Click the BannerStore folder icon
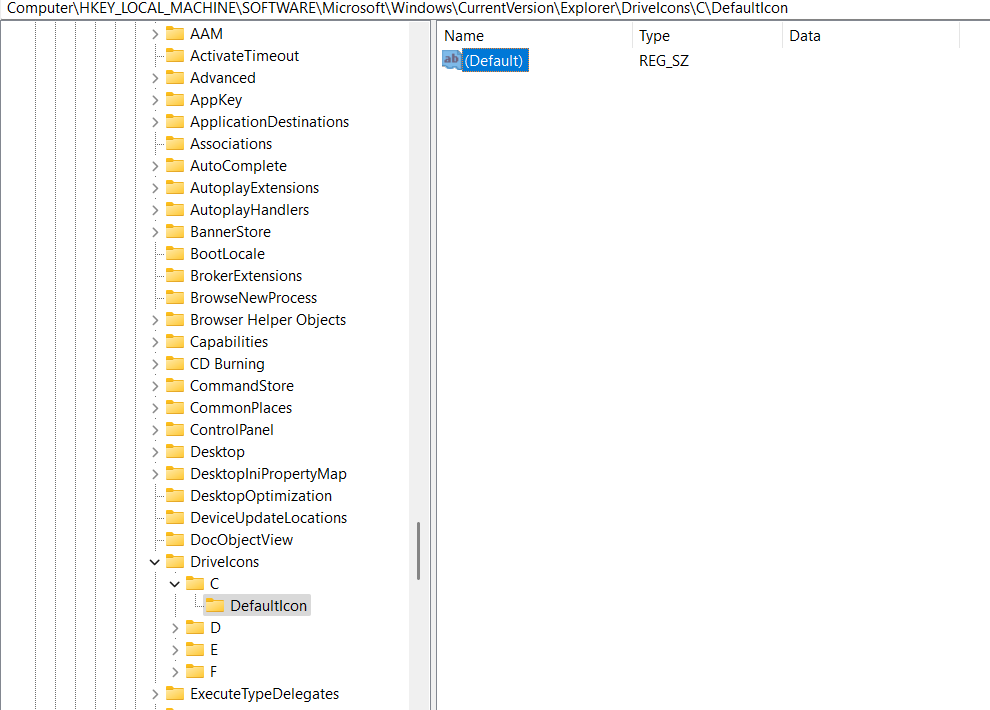This screenshot has height=710, width=990. (x=175, y=232)
